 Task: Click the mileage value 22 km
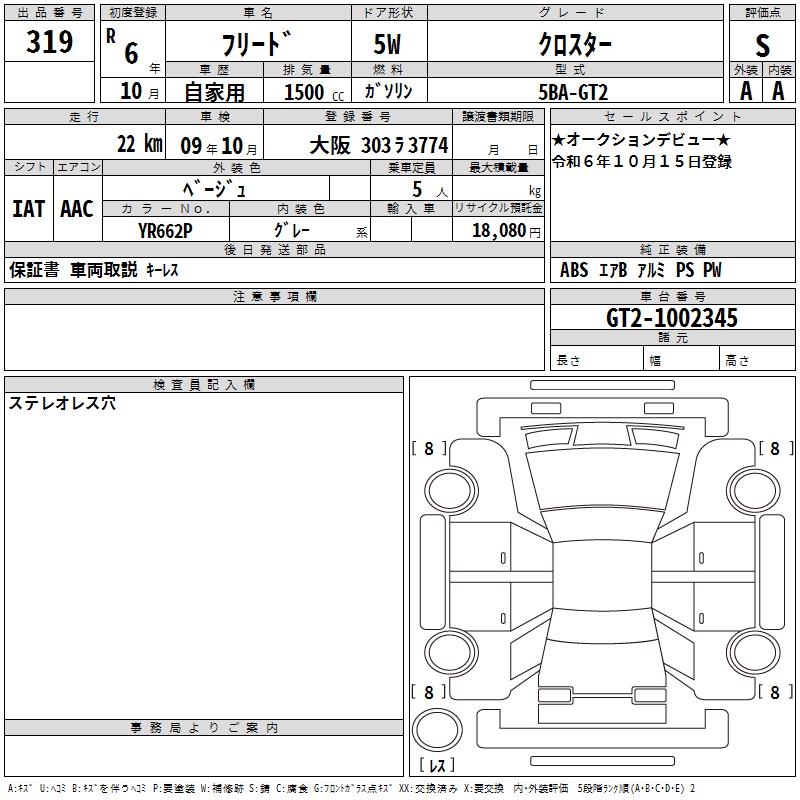click(140, 144)
